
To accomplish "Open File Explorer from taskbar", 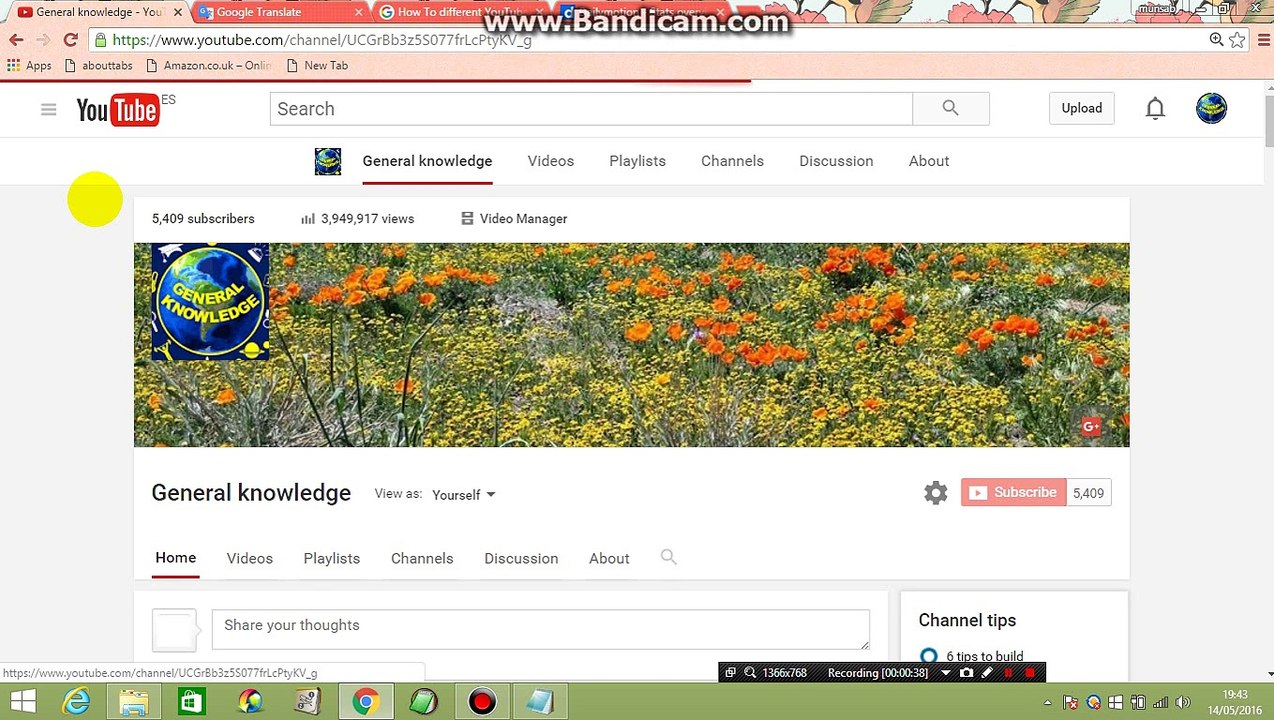I will point(134,702).
